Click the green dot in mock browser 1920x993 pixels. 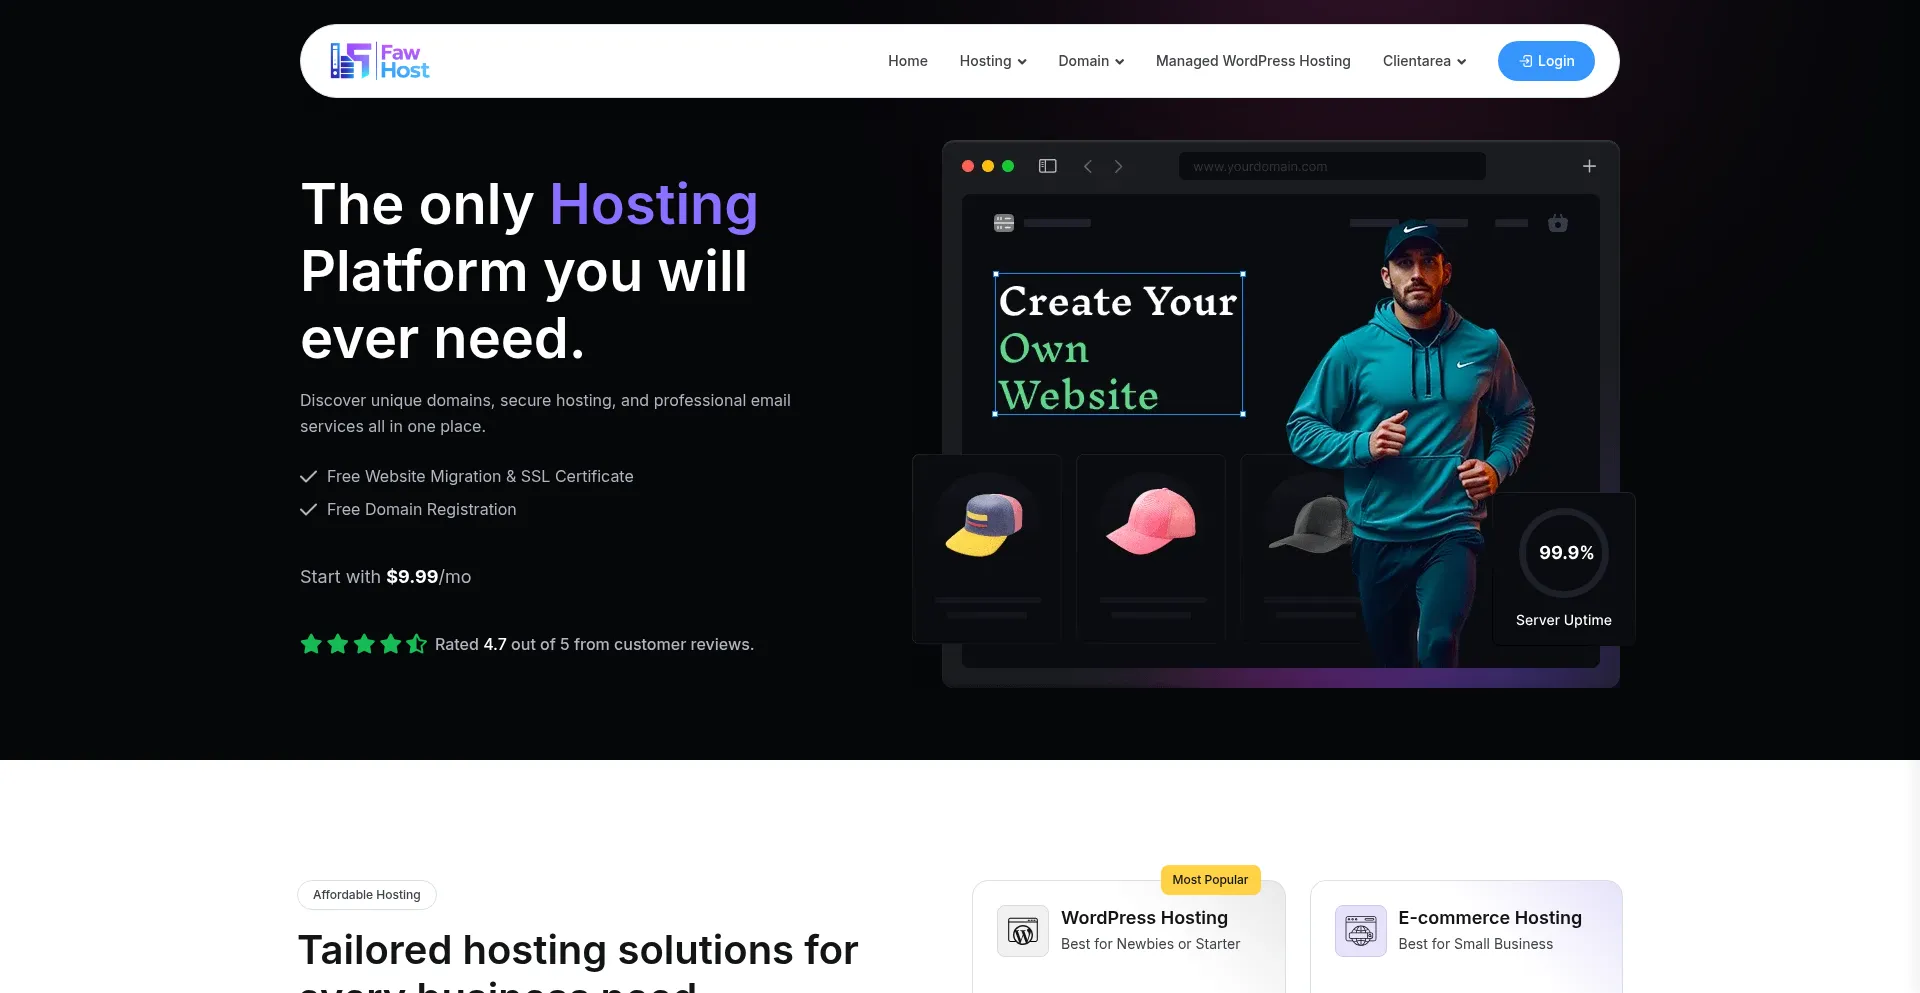[x=1008, y=166]
